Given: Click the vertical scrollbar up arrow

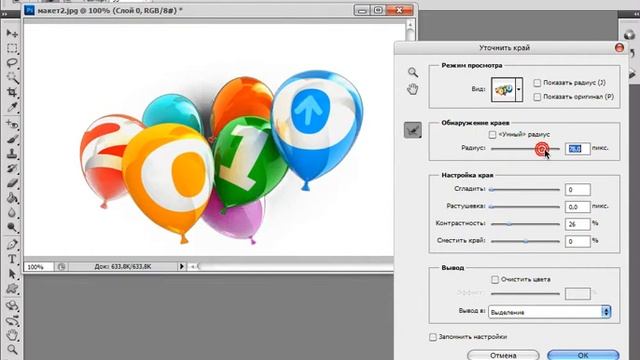Looking at the screenshot, I should pos(410,26).
